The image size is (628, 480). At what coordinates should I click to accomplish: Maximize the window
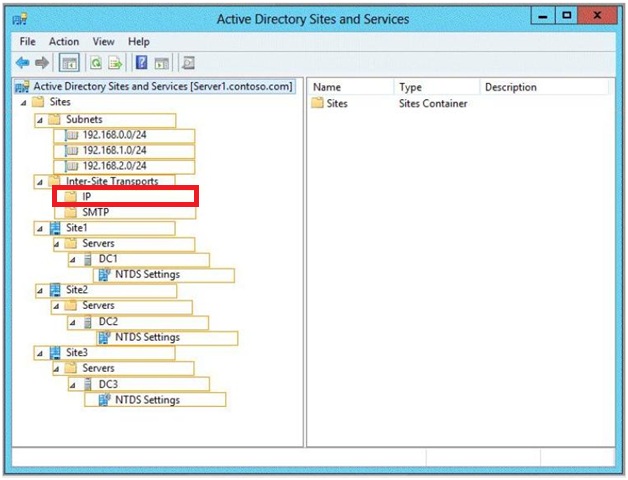click(x=566, y=16)
